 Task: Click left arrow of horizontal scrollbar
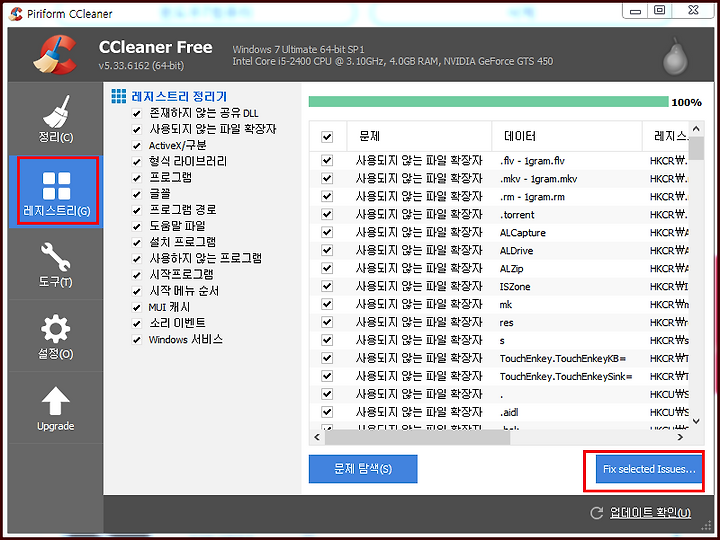point(317,438)
